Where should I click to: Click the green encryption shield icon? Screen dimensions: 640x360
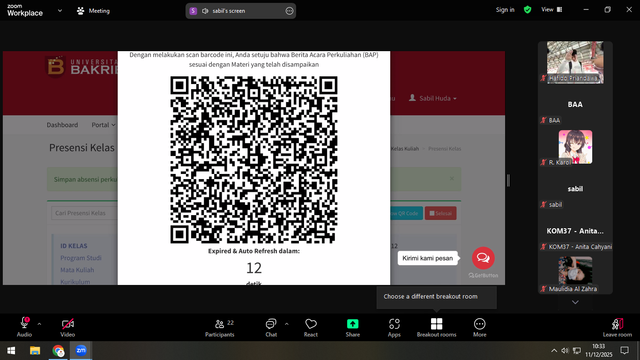point(527,10)
